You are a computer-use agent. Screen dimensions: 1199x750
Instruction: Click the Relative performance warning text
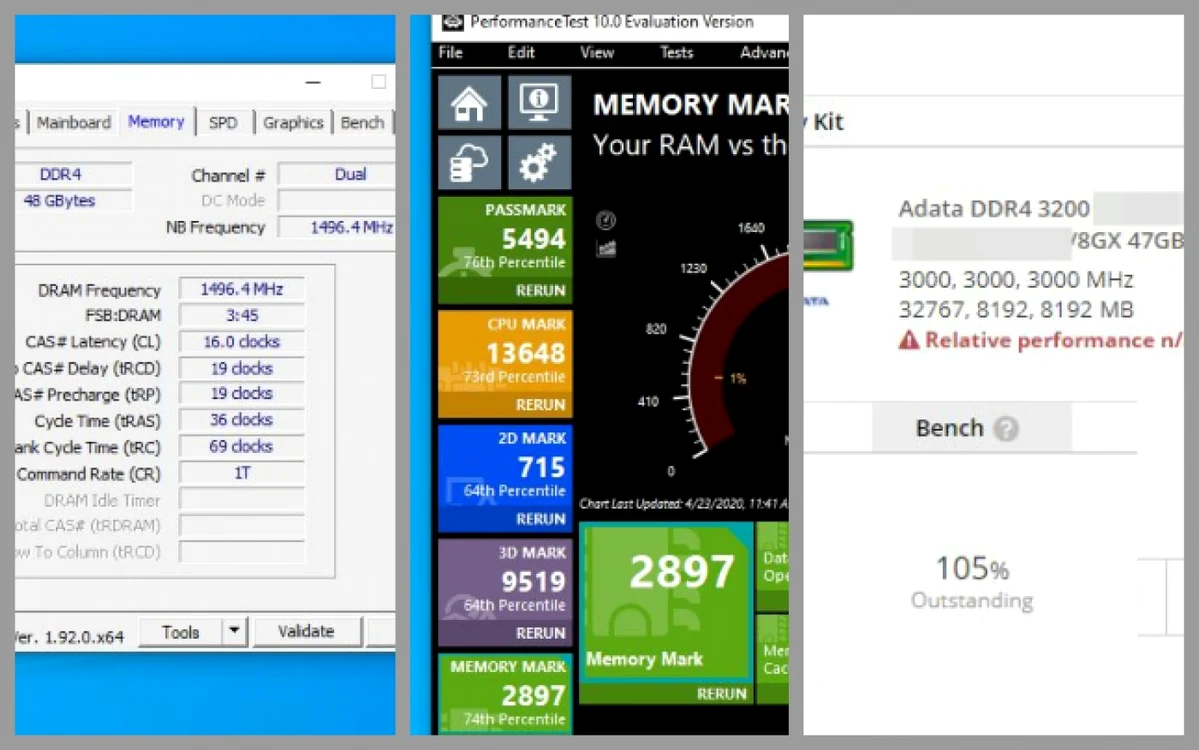1054,340
